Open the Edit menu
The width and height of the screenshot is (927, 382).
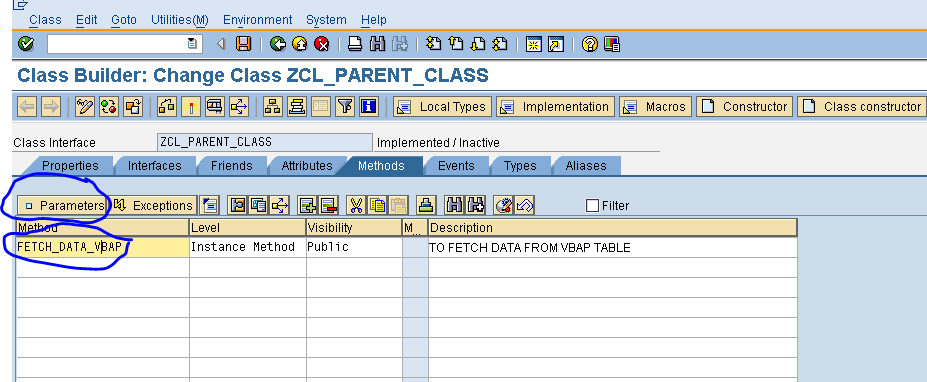[x=86, y=20]
